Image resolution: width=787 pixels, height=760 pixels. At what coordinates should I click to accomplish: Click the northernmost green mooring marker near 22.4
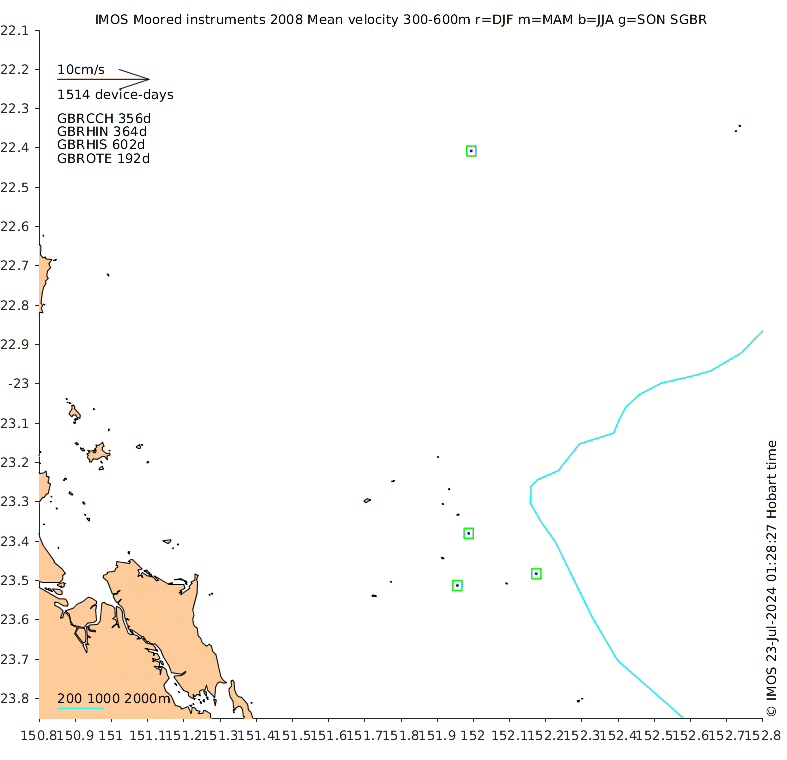point(471,151)
